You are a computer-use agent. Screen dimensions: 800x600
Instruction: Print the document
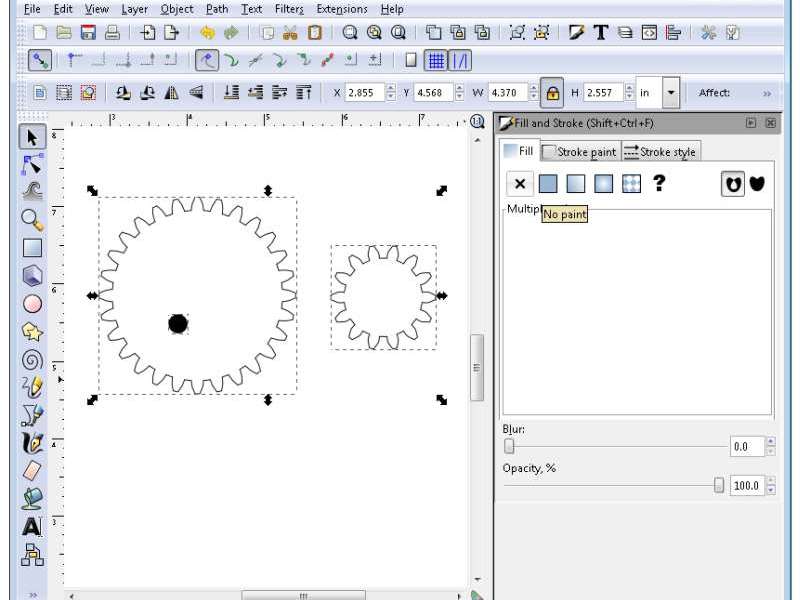[112, 33]
